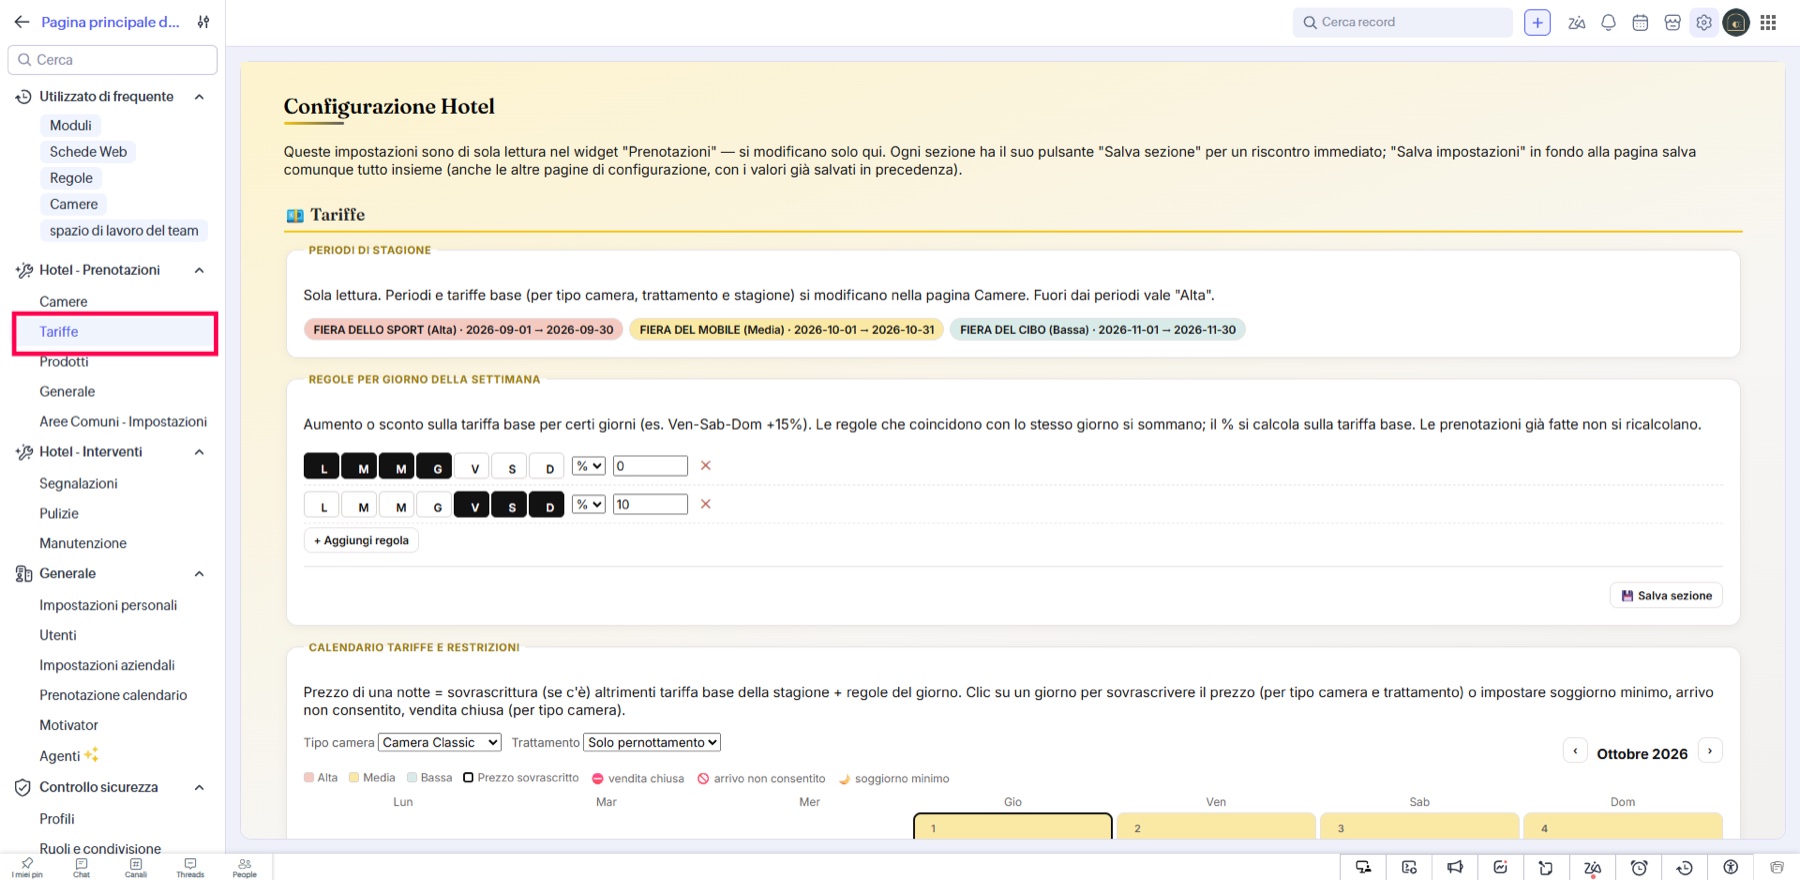Go to the next month after Ottobre 2026

pyautogui.click(x=1710, y=751)
